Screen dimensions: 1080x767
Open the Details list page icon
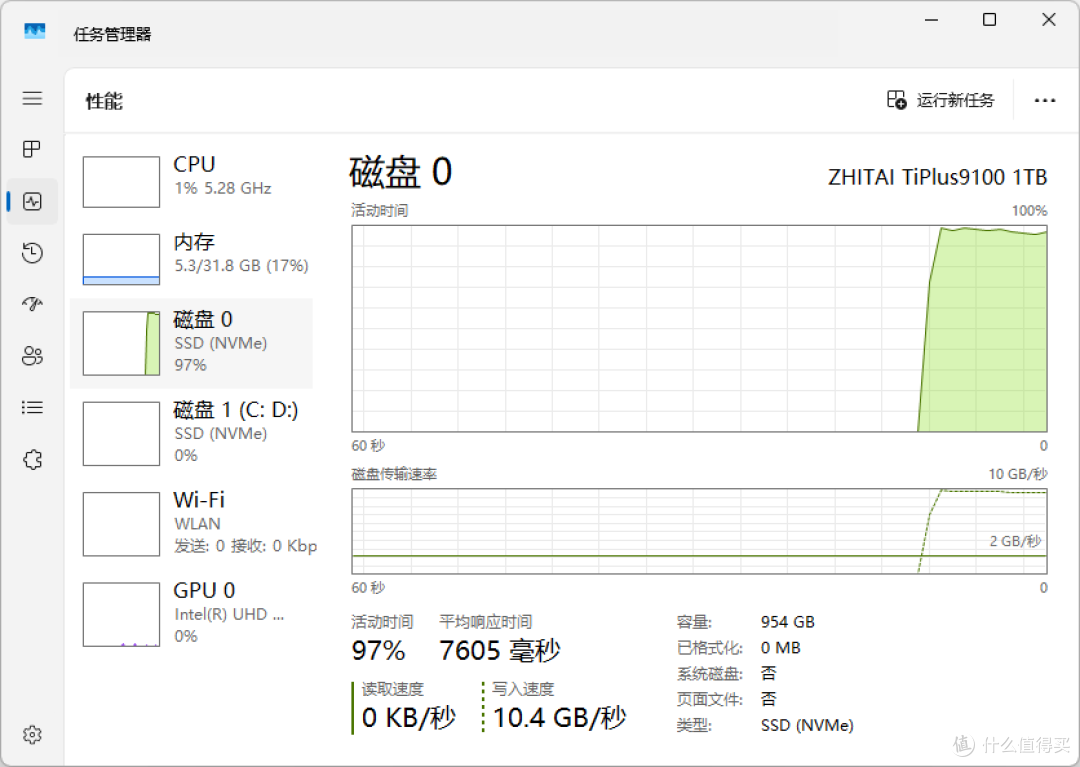[x=32, y=408]
